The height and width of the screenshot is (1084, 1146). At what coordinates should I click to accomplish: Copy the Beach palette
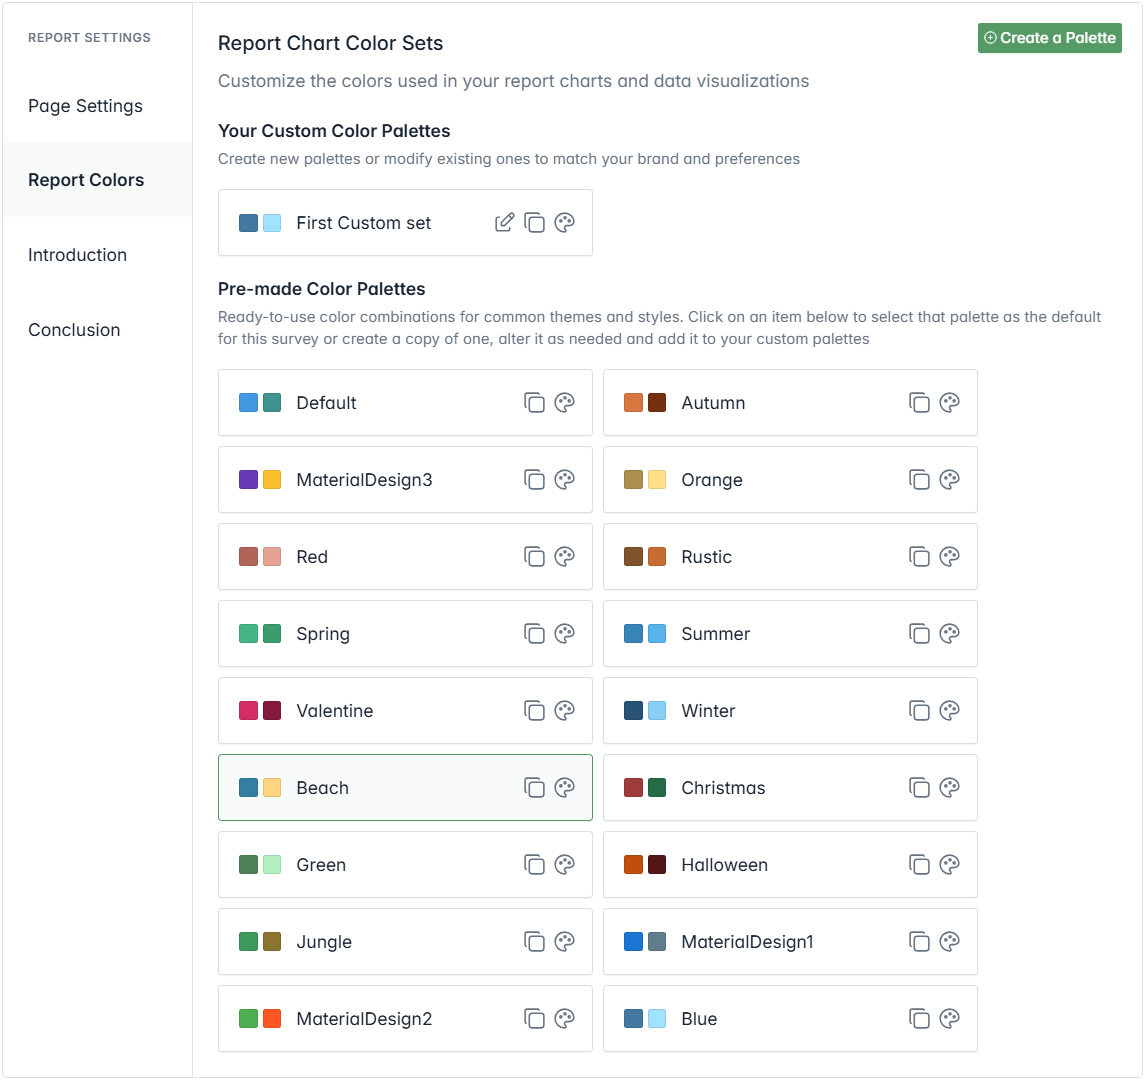[x=535, y=788]
